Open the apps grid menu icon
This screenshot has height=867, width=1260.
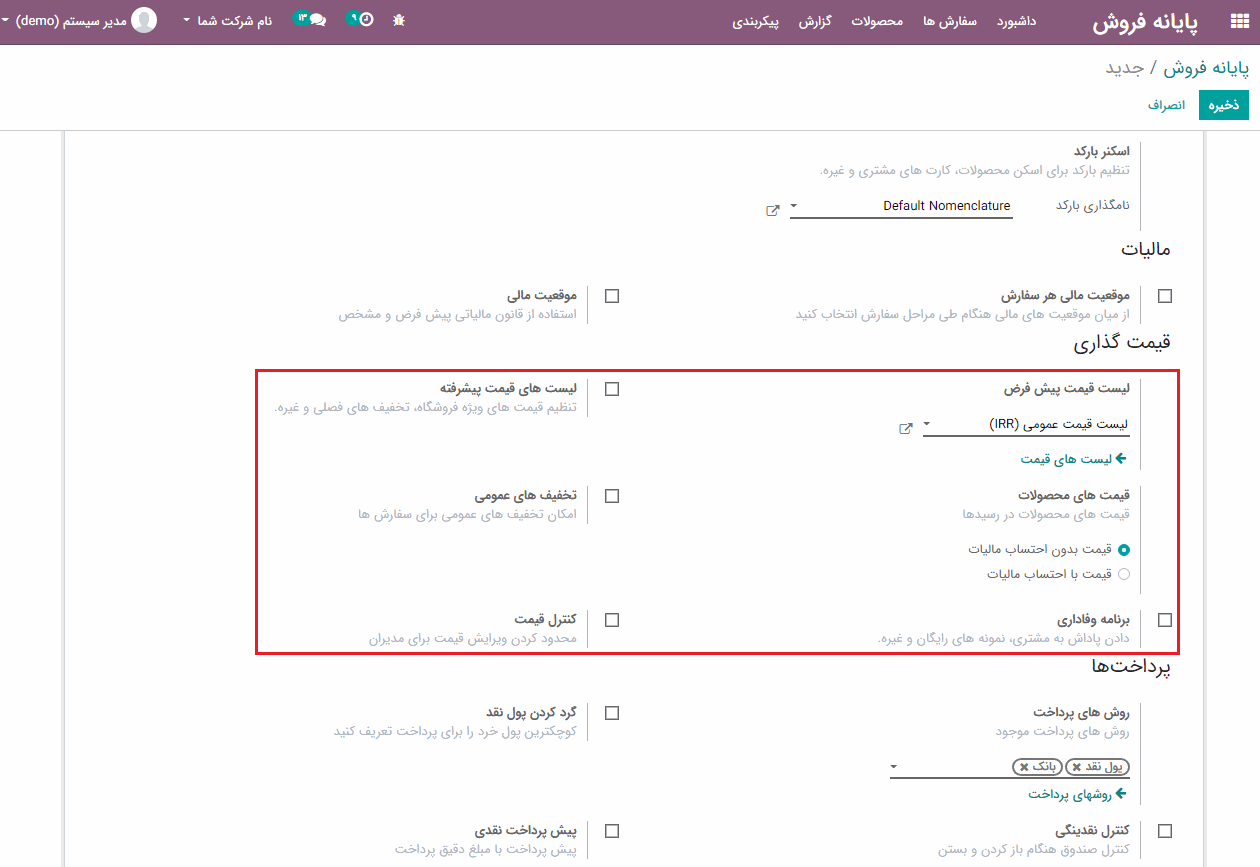(1239, 21)
